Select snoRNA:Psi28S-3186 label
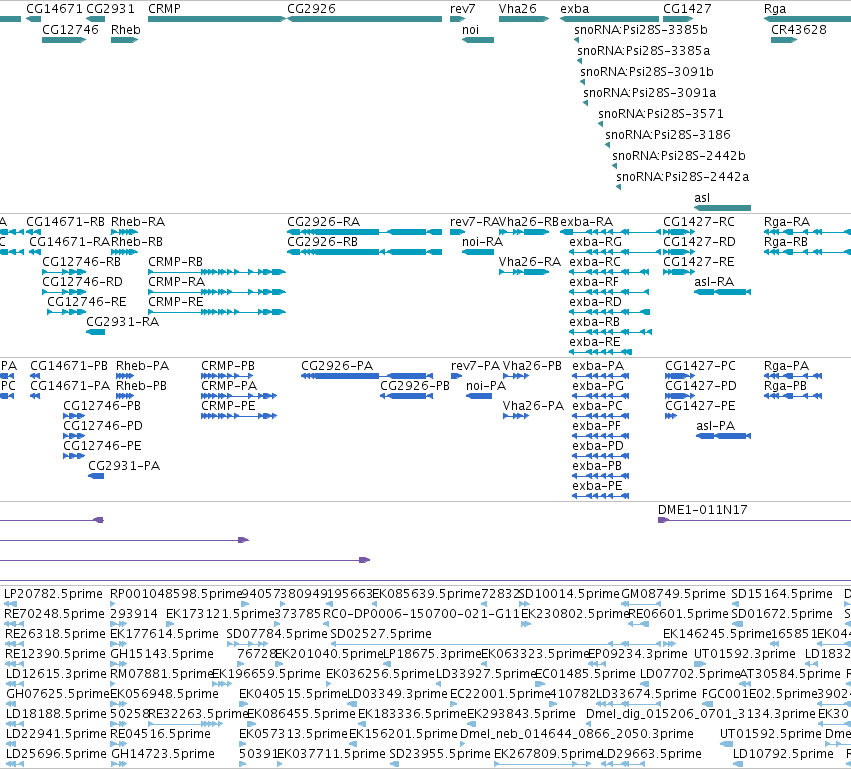Viewport: 851px width, 769px height. (x=668, y=135)
